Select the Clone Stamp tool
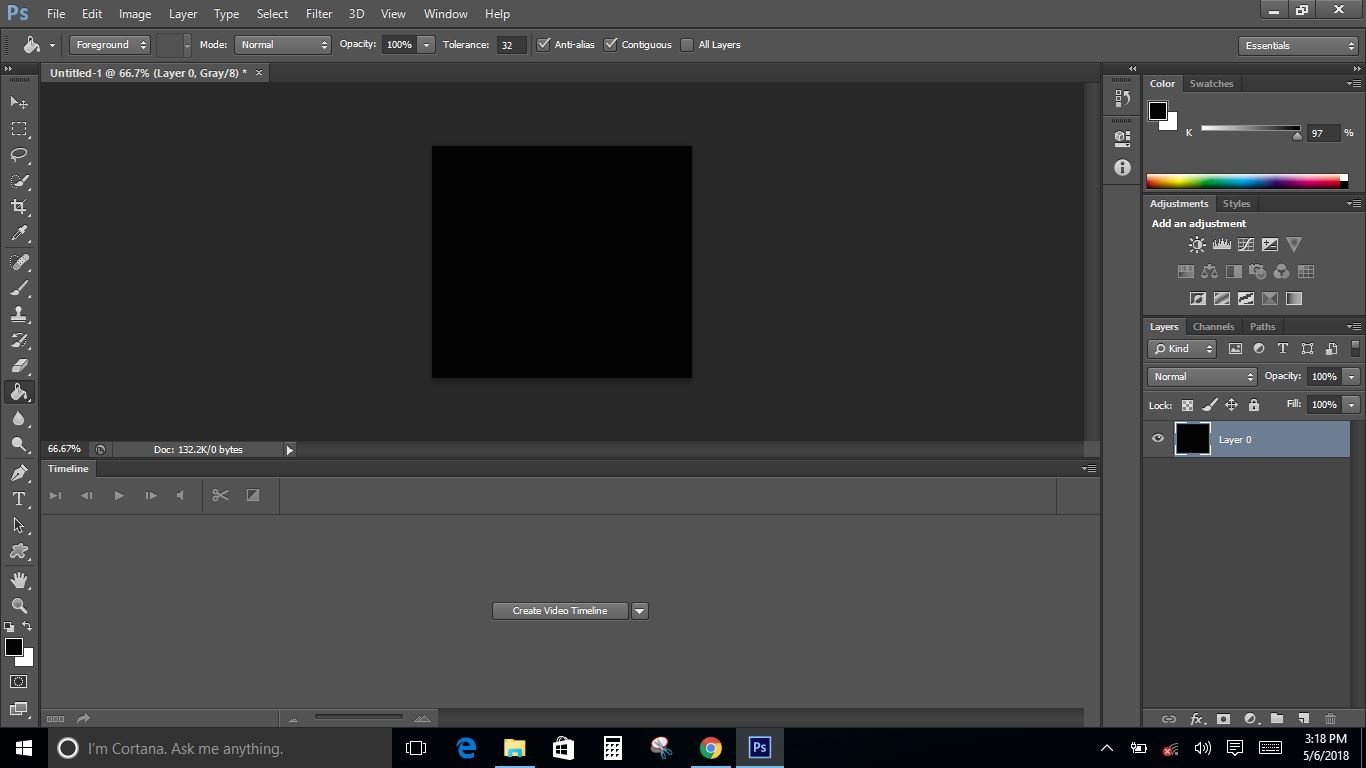Viewport: 1366px width, 768px height. [19, 314]
